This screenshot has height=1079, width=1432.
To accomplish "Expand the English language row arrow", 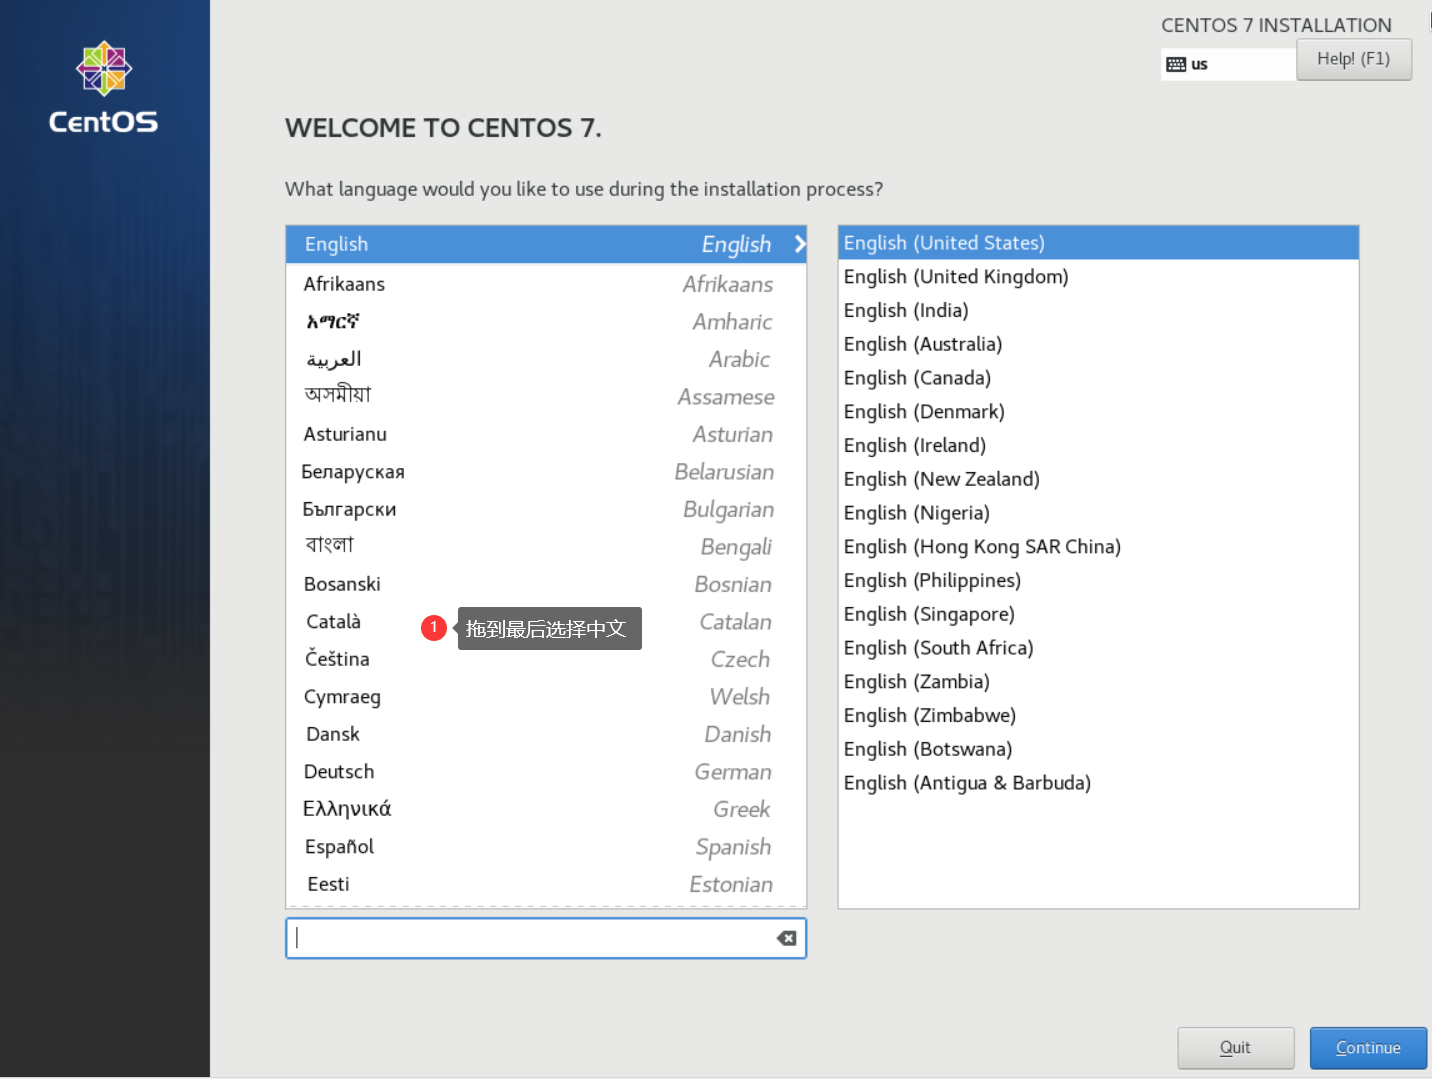I will pyautogui.click(x=799, y=244).
